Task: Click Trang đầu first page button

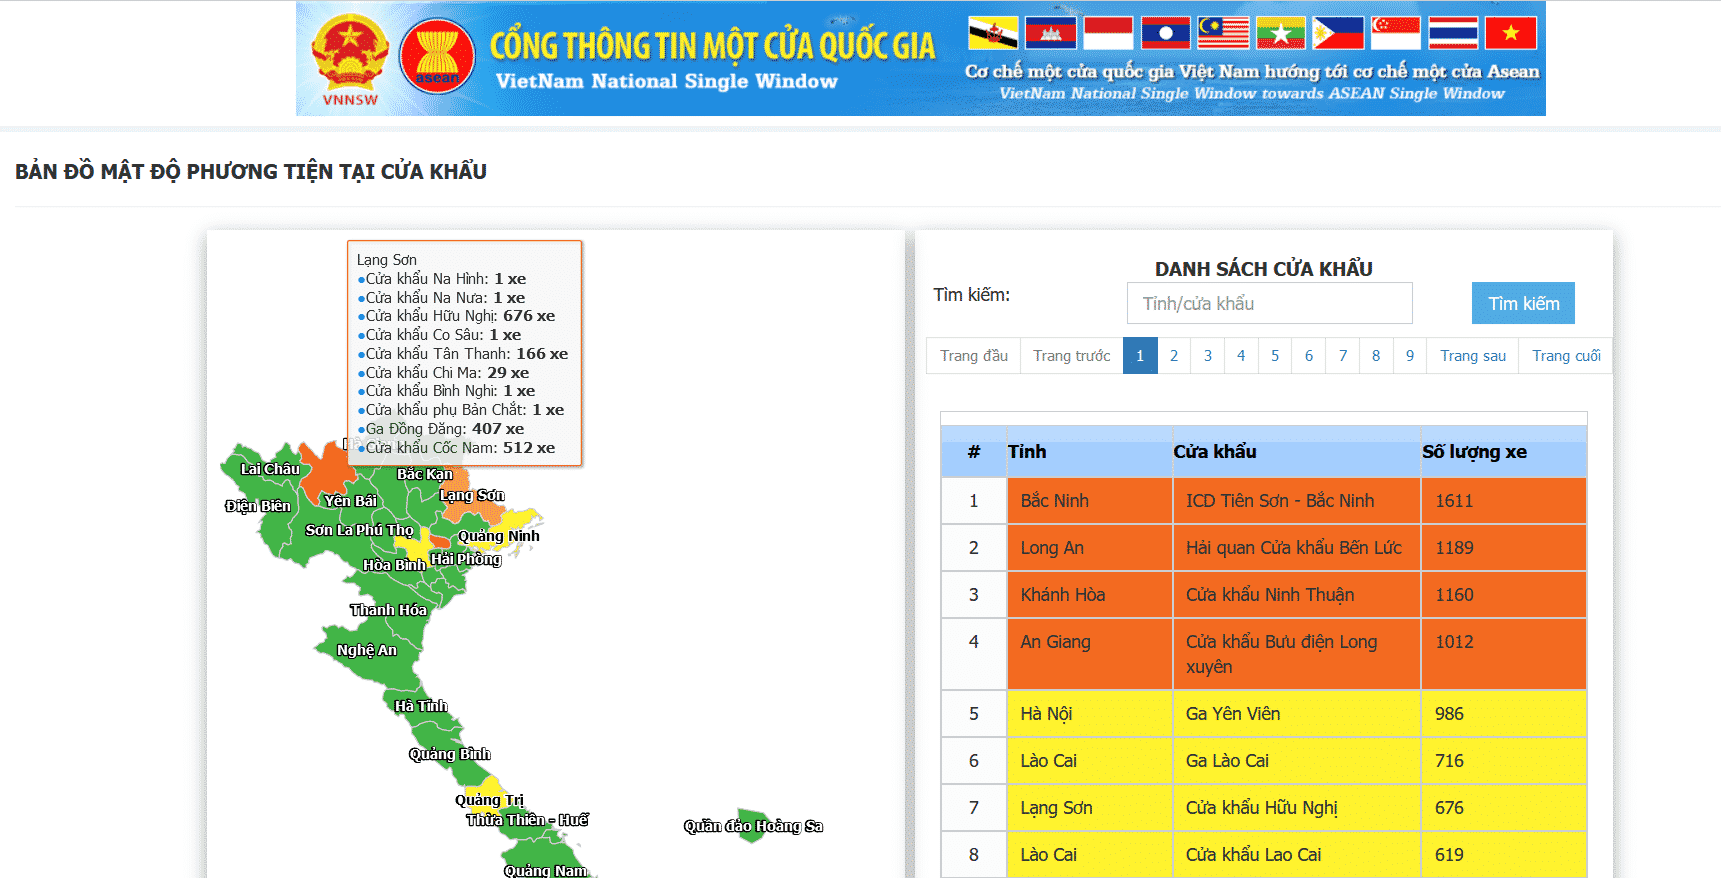Action: click(973, 356)
